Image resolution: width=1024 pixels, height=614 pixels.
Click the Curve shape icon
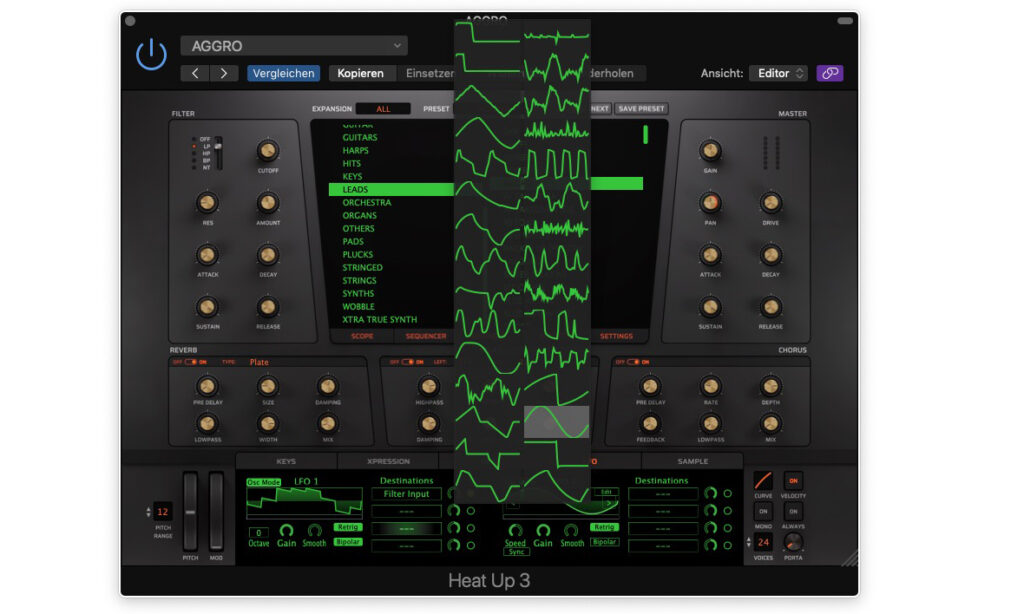tap(763, 480)
